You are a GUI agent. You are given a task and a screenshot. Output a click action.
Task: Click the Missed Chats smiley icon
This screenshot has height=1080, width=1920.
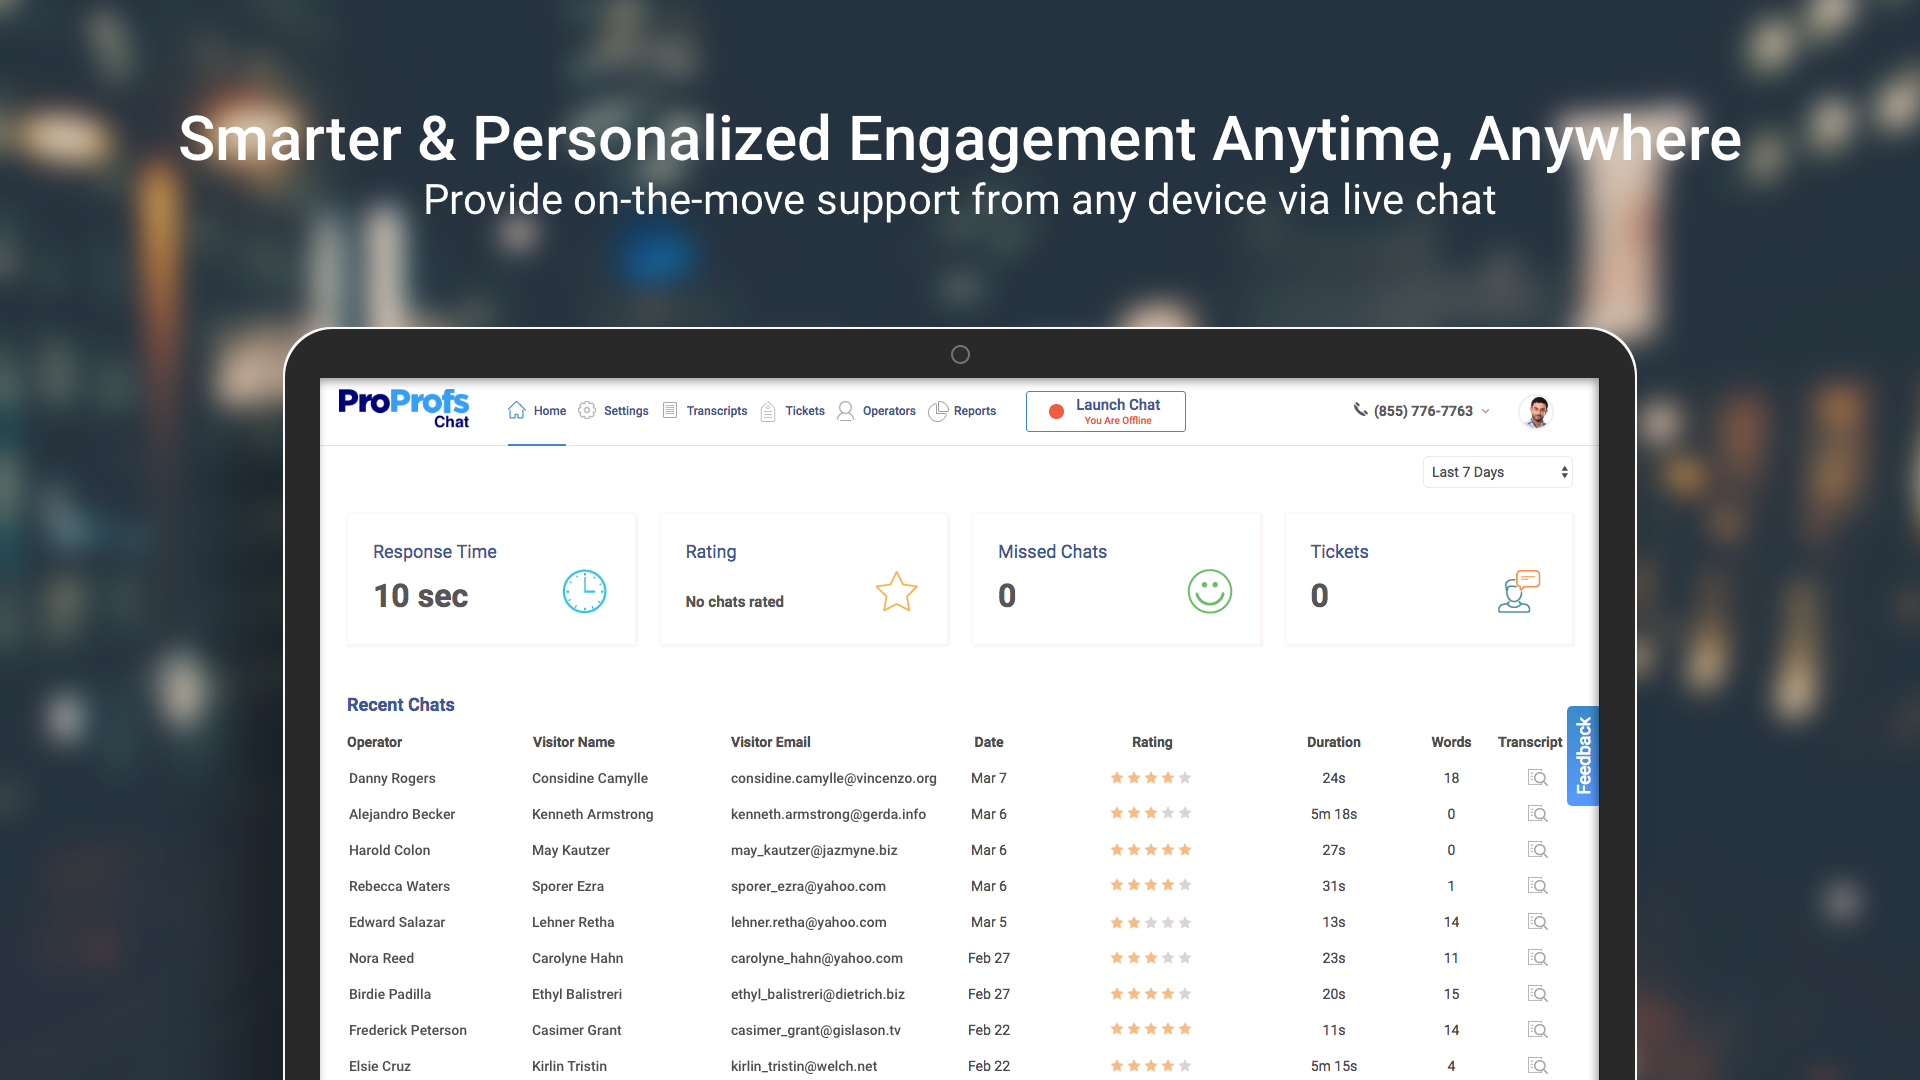1209,591
